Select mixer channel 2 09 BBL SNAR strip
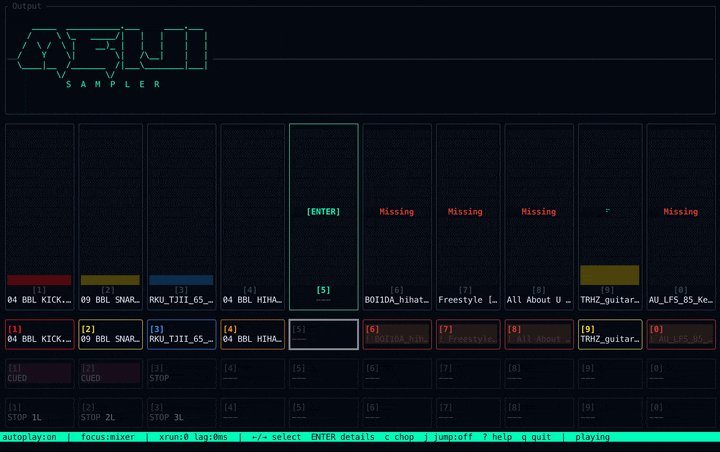This screenshot has width=720, height=452. pos(111,217)
